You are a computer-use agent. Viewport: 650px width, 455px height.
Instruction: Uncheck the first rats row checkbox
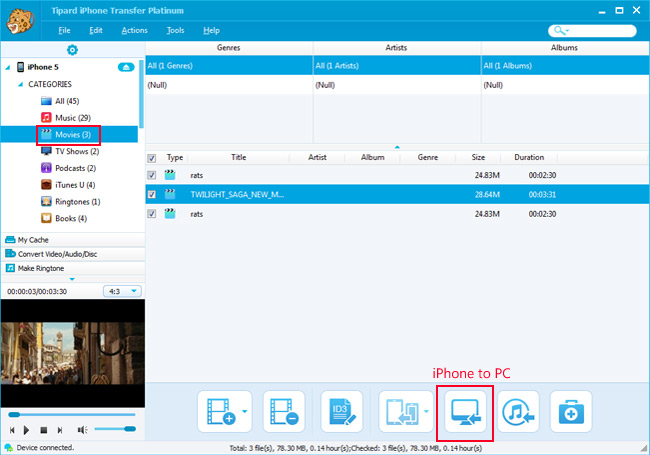click(152, 175)
